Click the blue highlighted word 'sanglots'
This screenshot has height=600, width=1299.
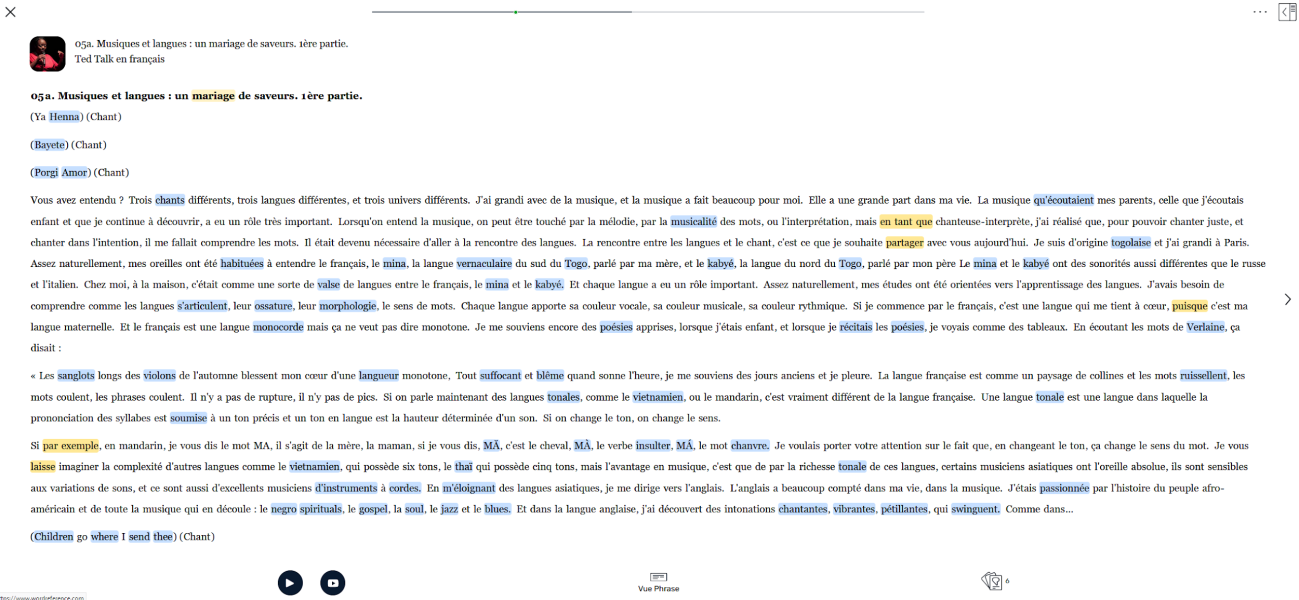[76, 376]
